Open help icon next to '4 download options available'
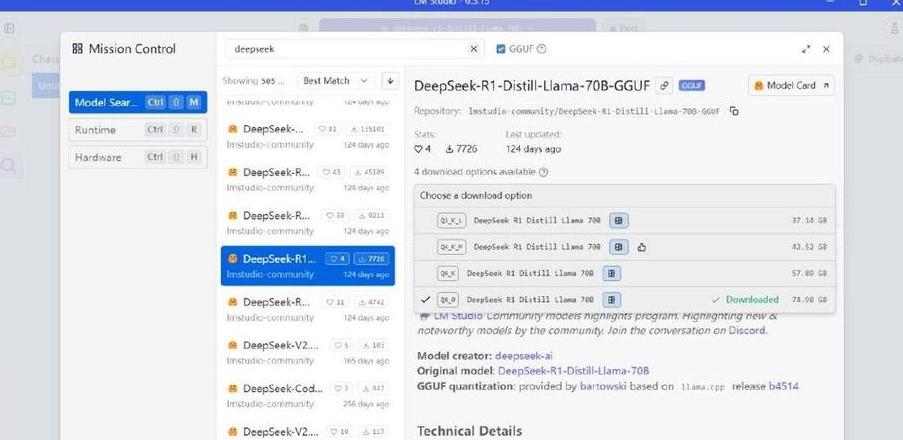Viewport: 903px width, 440px height. [544, 172]
